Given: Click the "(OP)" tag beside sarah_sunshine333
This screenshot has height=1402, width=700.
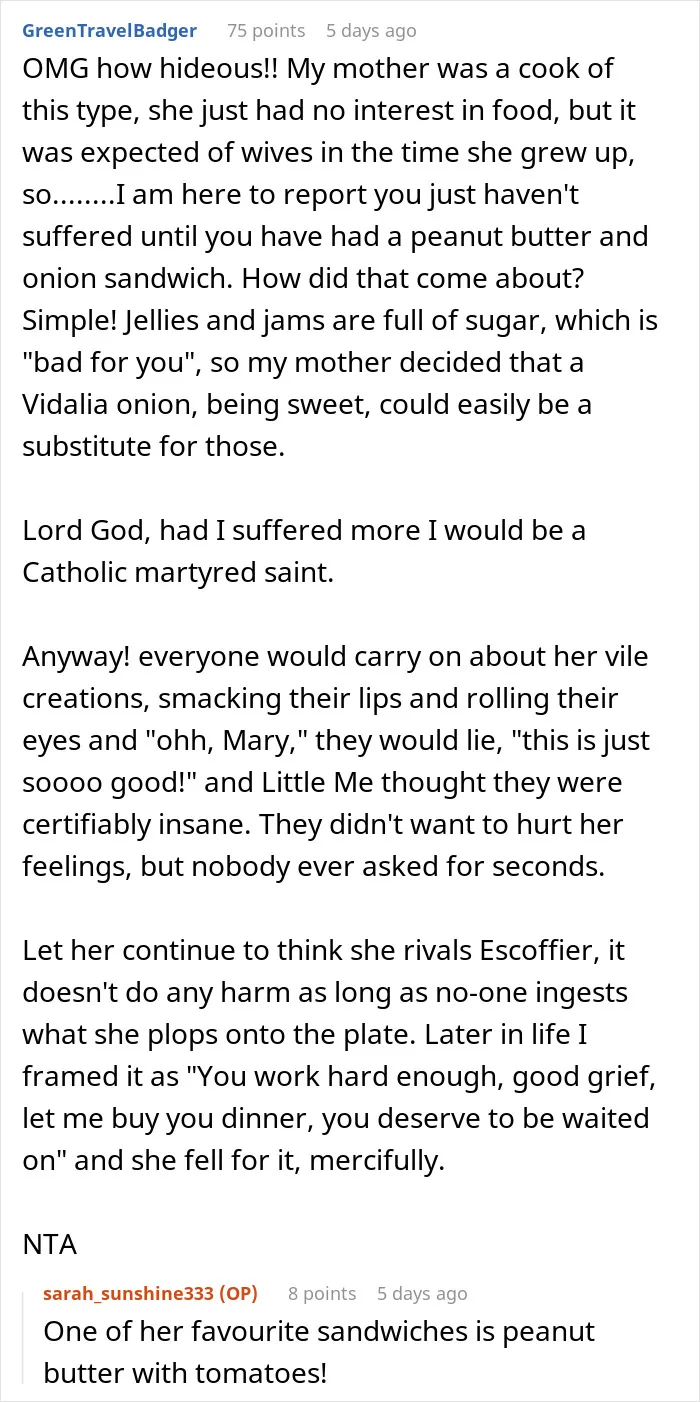Looking at the screenshot, I should click(x=237, y=1293).
